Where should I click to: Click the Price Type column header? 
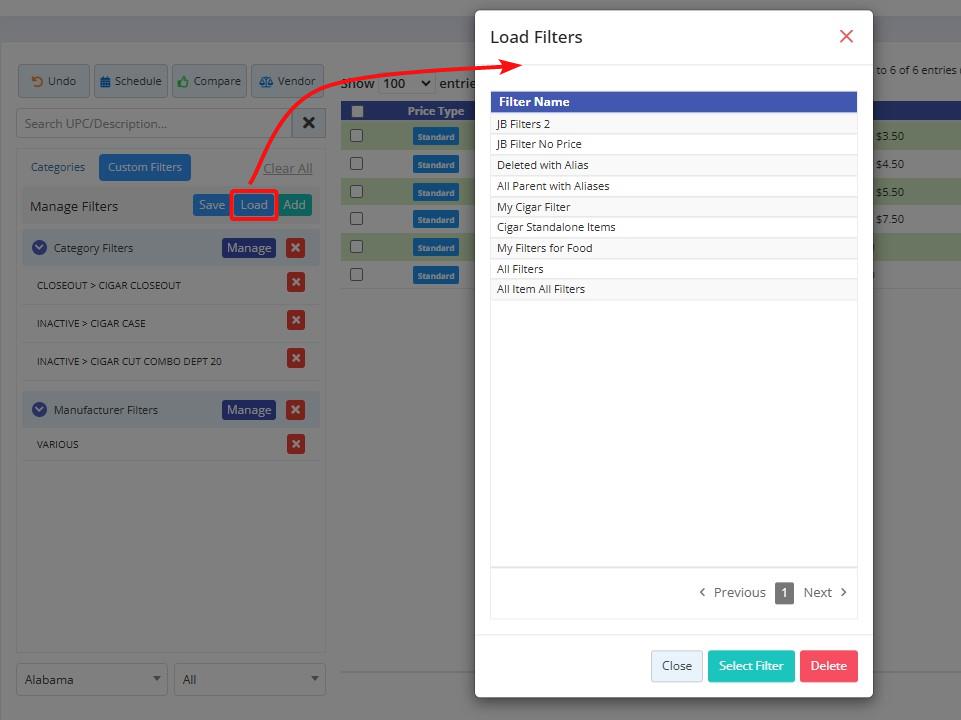pyautogui.click(x=435, y=111)
